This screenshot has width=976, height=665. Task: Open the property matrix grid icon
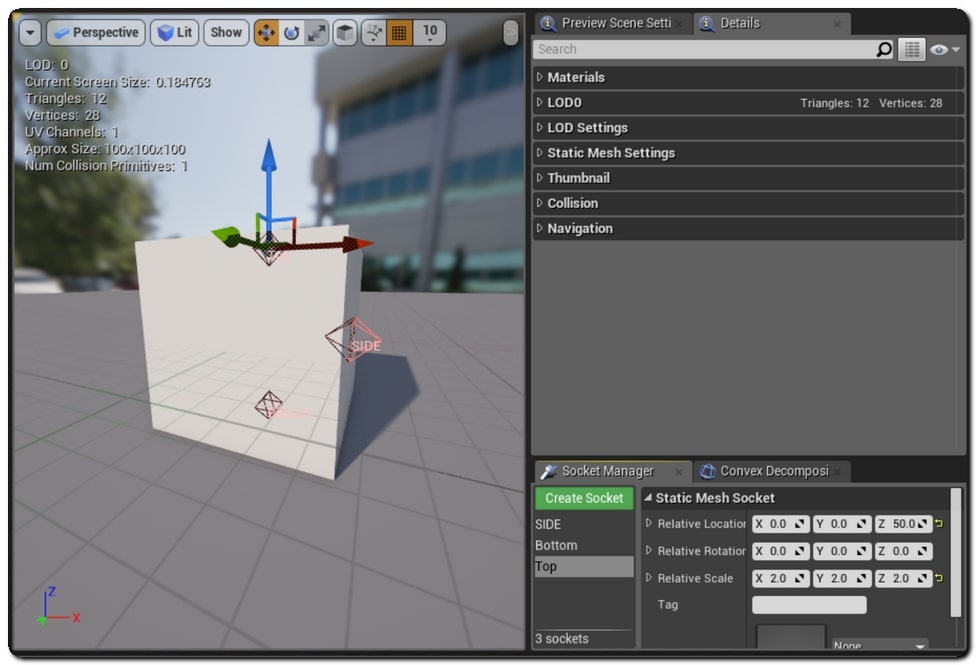tap(911, 49)
